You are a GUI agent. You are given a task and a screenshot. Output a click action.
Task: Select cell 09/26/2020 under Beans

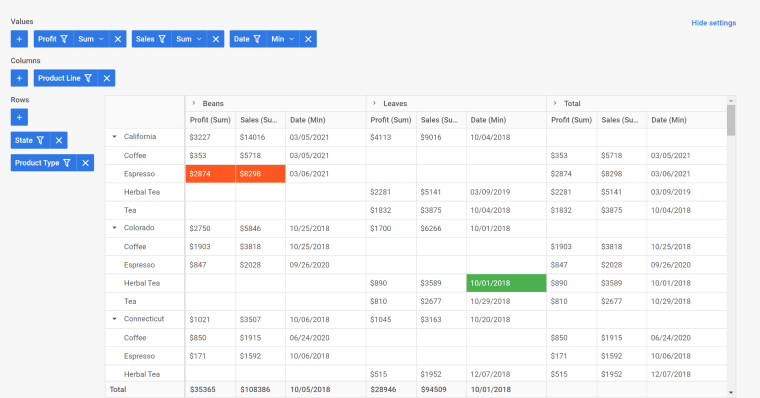click(x=326, y=265)
